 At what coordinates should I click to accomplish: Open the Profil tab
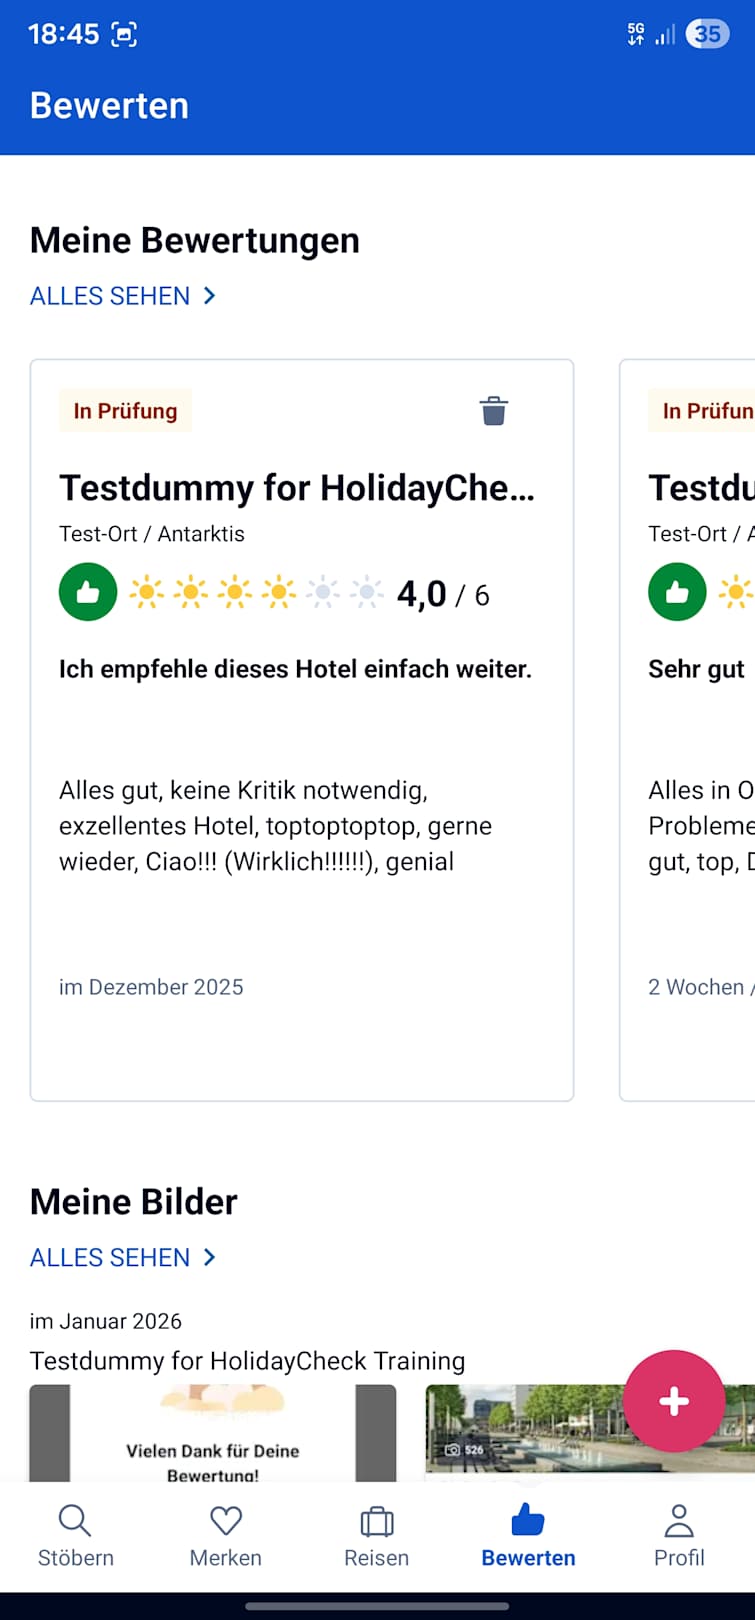[679, 1535]
